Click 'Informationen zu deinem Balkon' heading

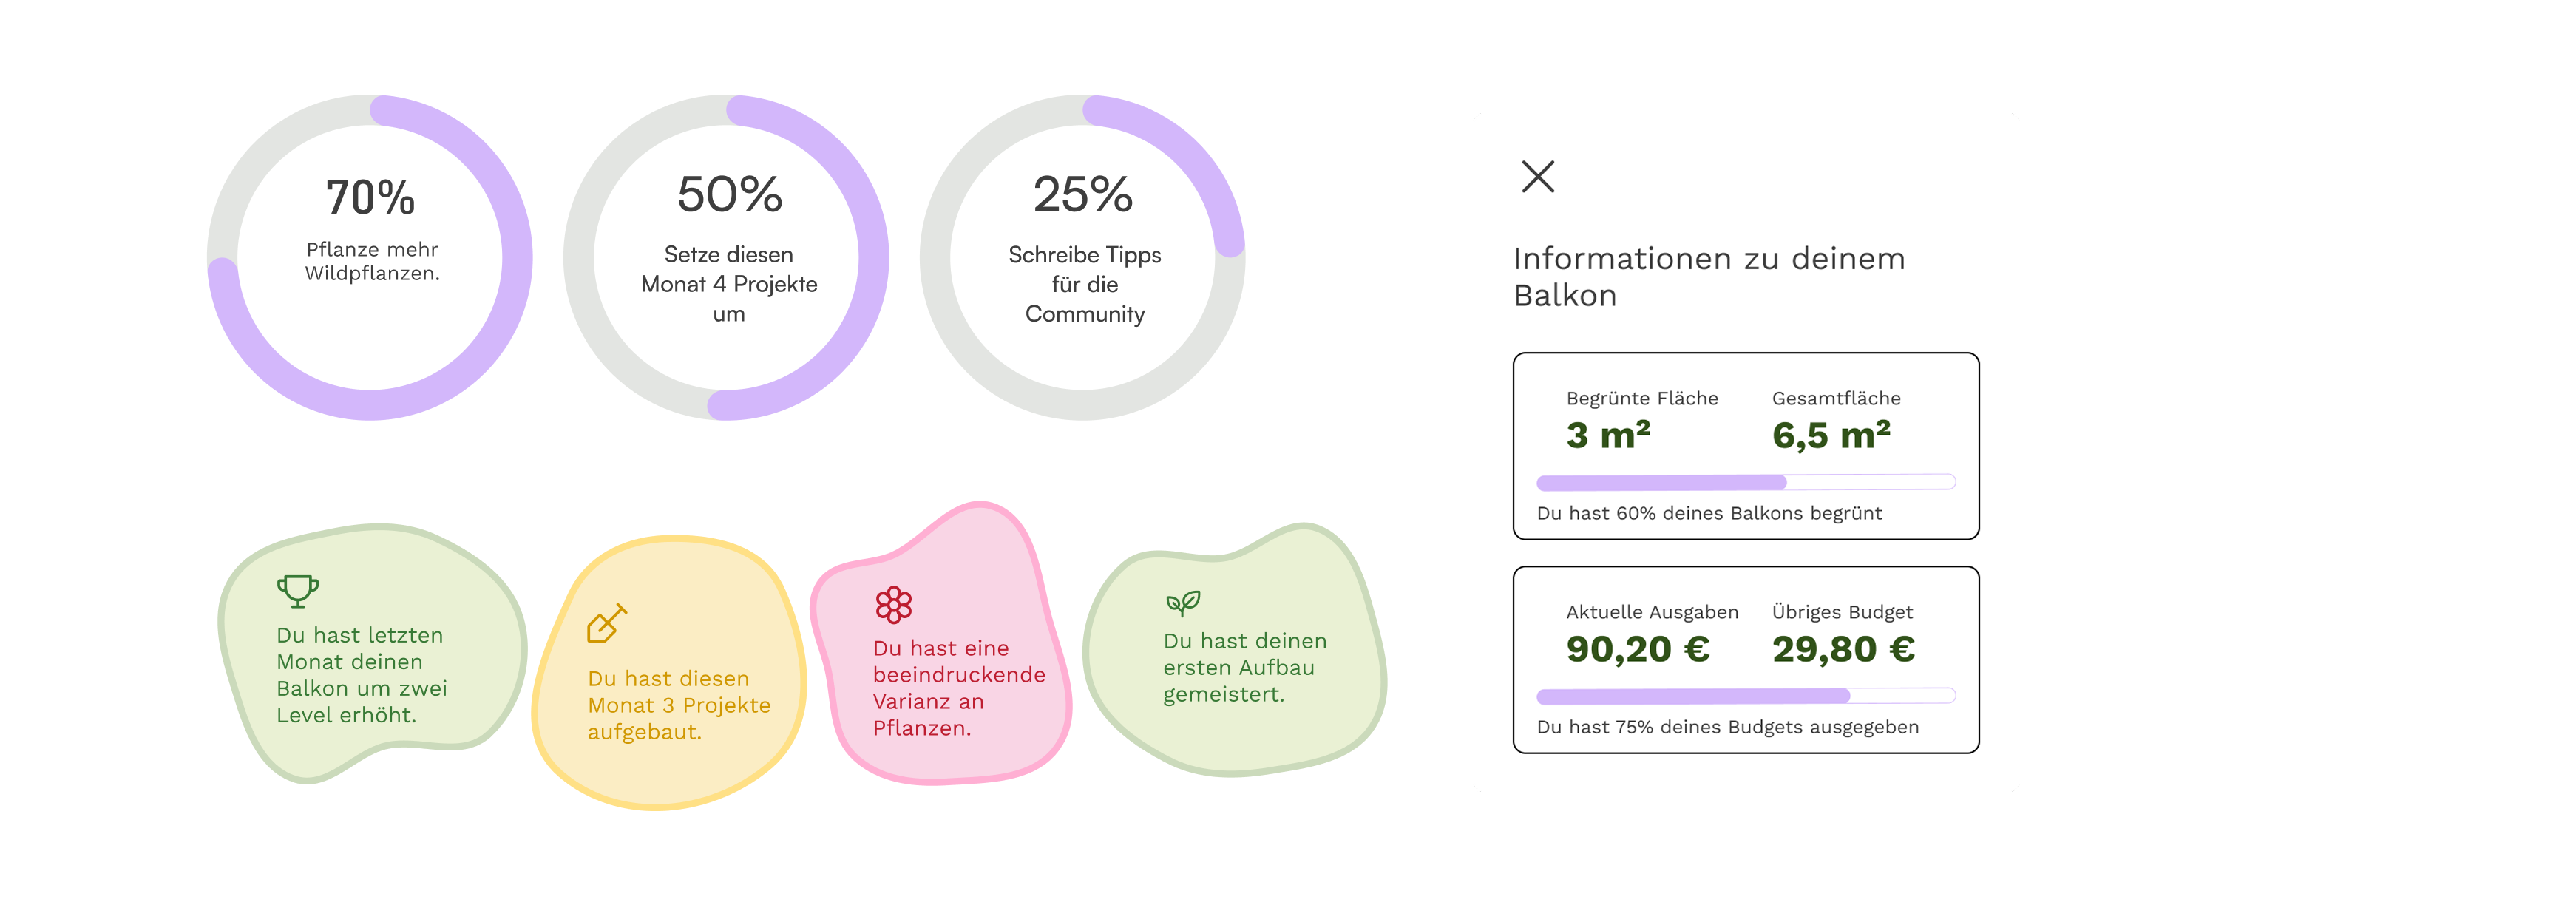coord(1708,277)
